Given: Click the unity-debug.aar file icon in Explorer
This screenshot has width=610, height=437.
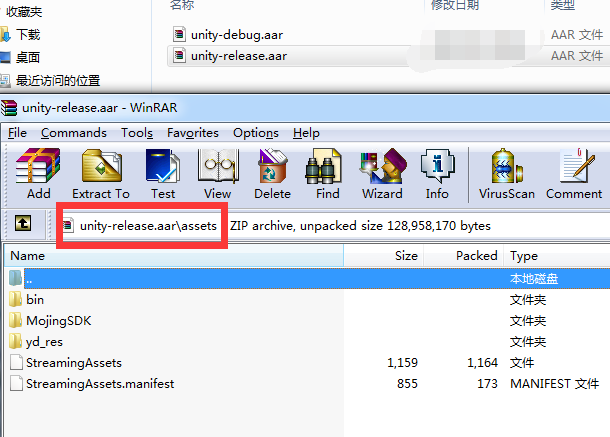Looking at the screenshot, I should [179, 34].
